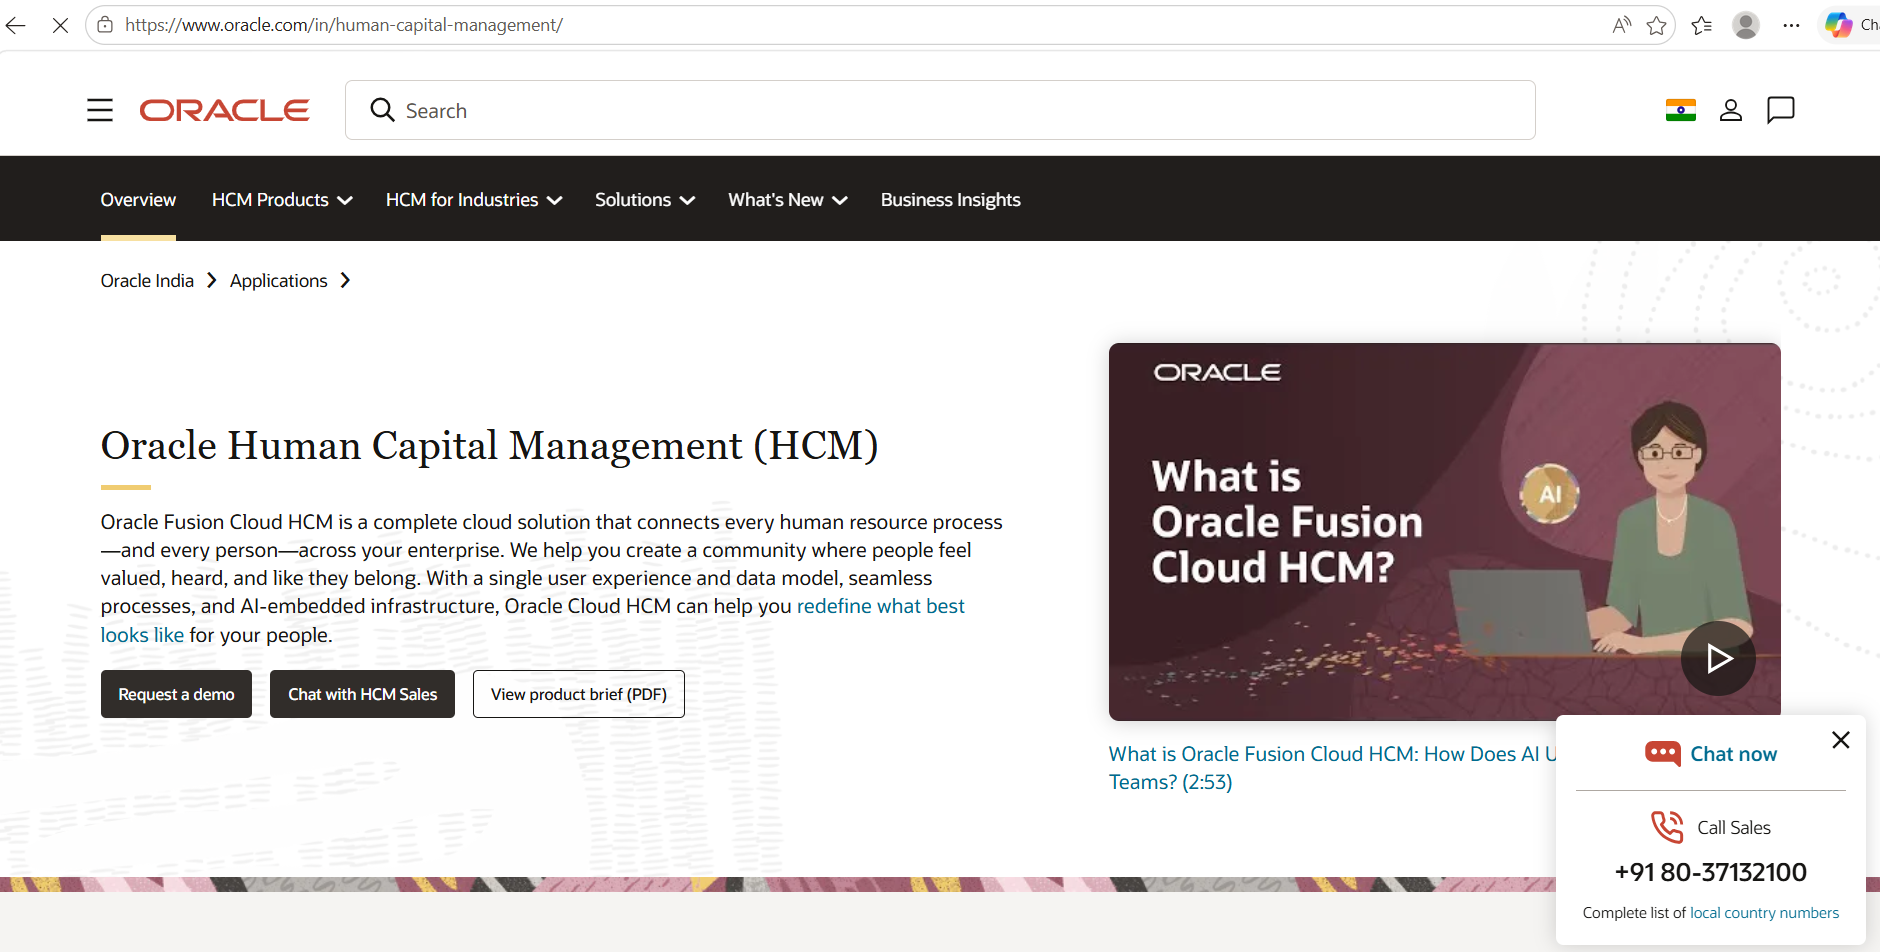This screenshot has width=1880, height=952.
Task: Close the Chat now popup
Action: pos(1841,740)
